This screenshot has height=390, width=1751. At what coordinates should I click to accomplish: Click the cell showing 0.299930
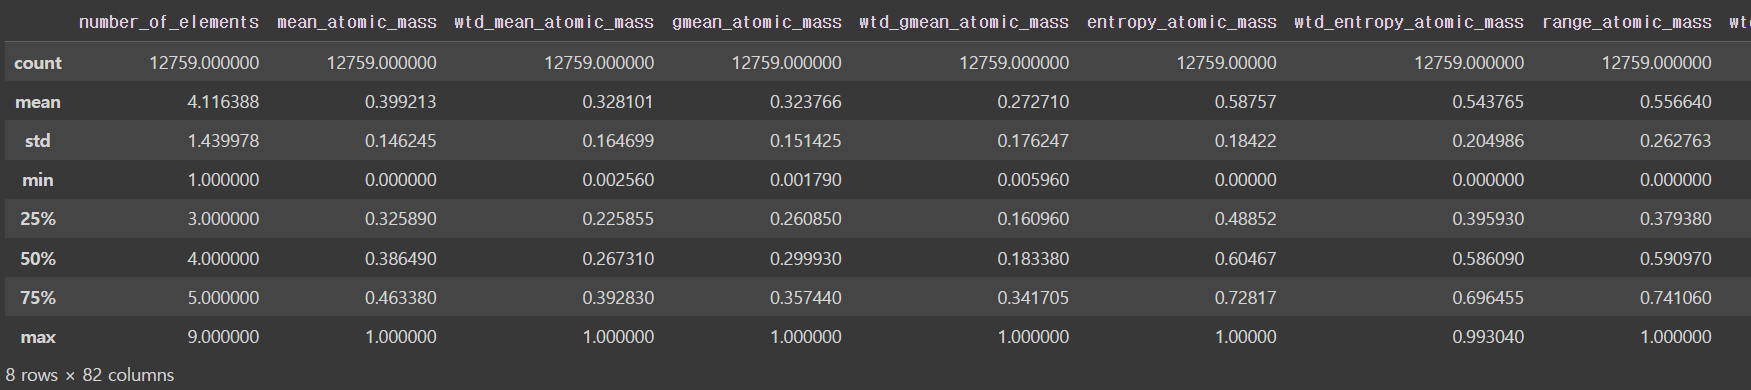click(806, 259)
